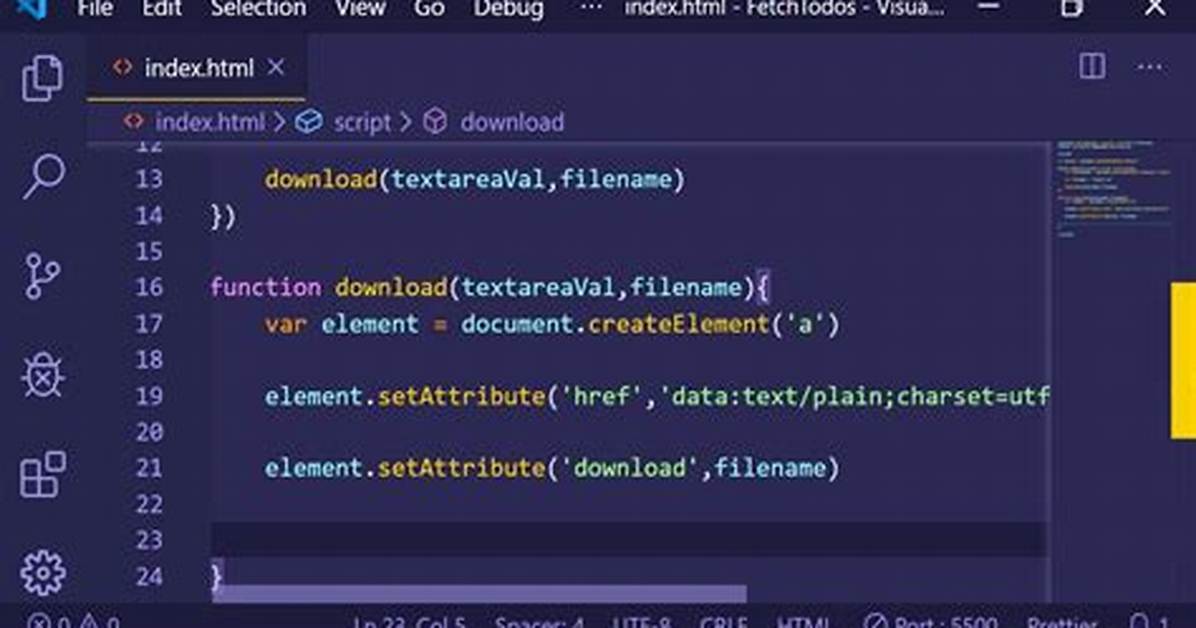Open the Search view in the activity bar
This screenshot has height=628, width=1196.
point(43,176)
